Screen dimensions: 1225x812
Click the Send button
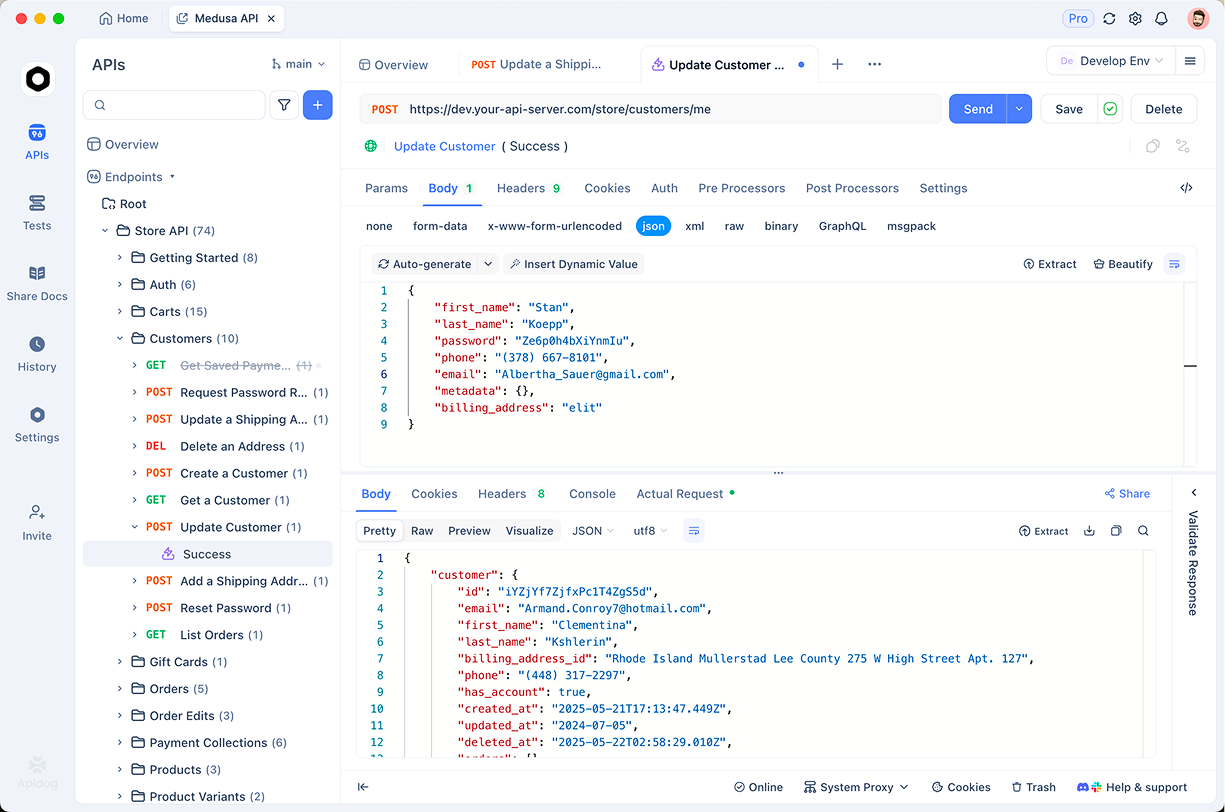[977, 108]
